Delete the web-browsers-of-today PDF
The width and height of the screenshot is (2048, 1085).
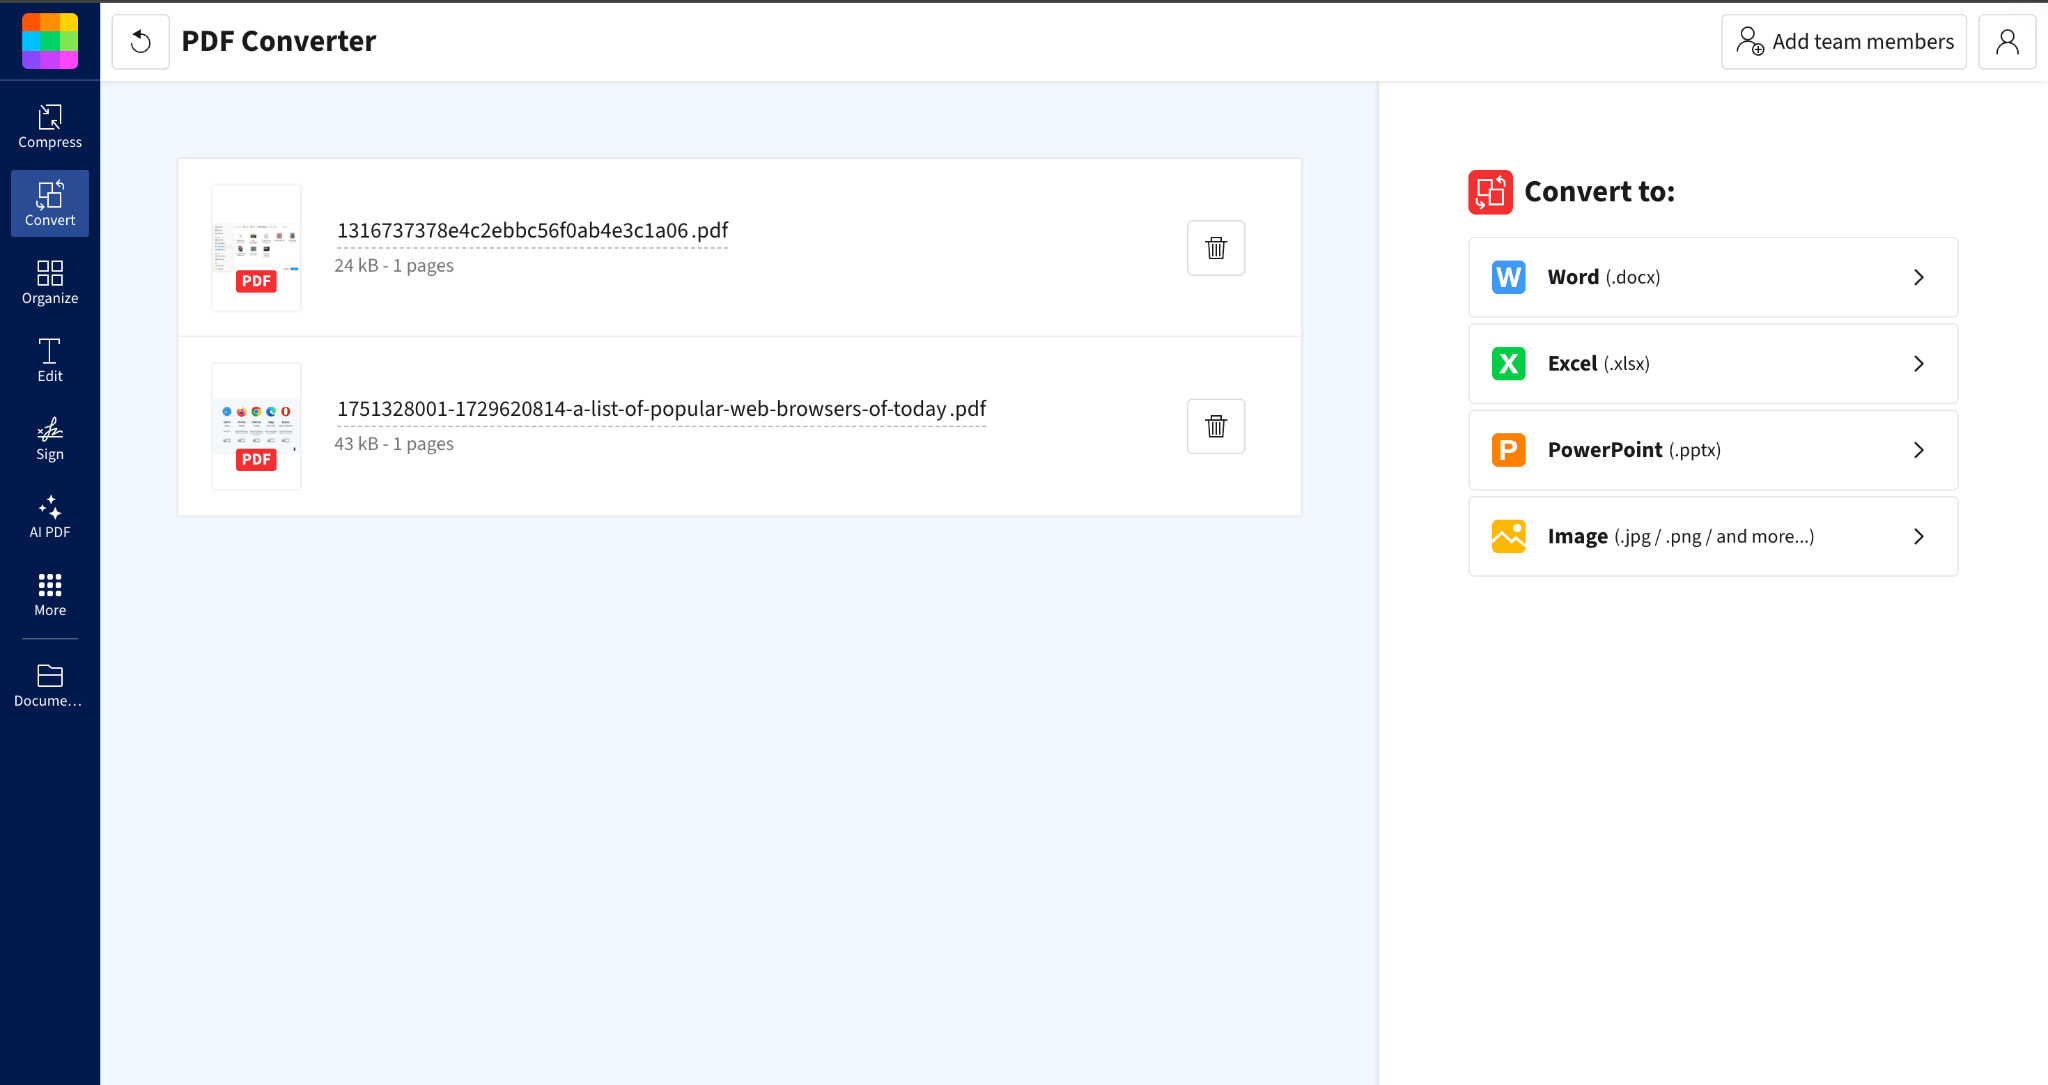(x=1215, y=425)
